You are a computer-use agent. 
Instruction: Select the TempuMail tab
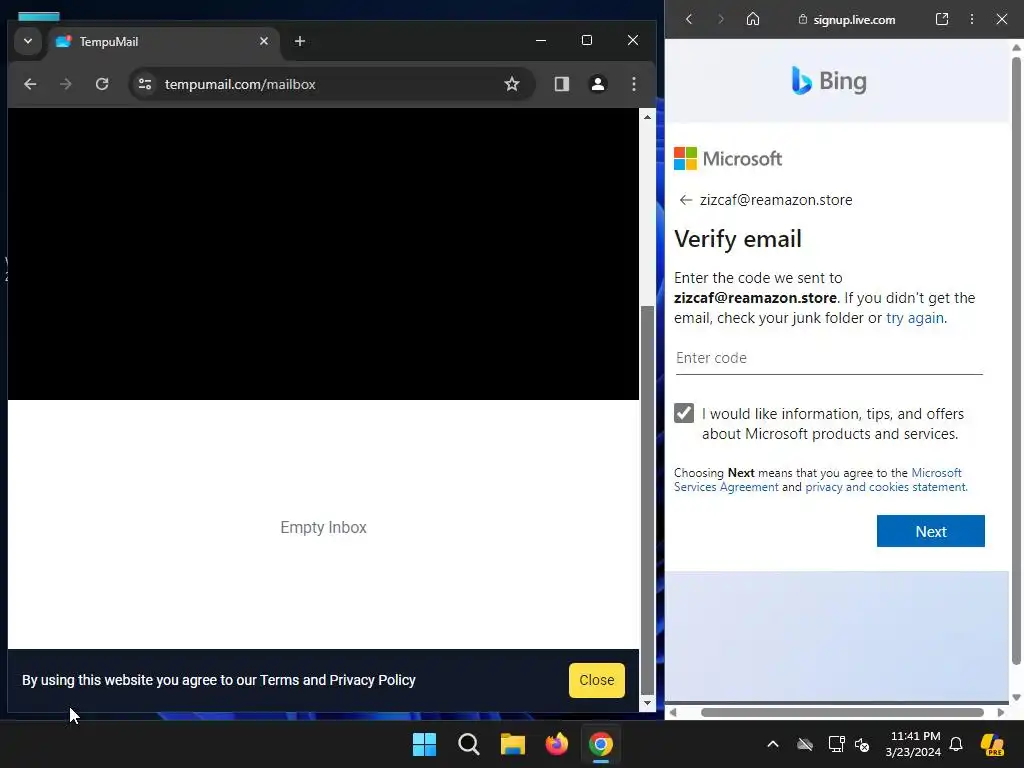click(x=163, y=42)
